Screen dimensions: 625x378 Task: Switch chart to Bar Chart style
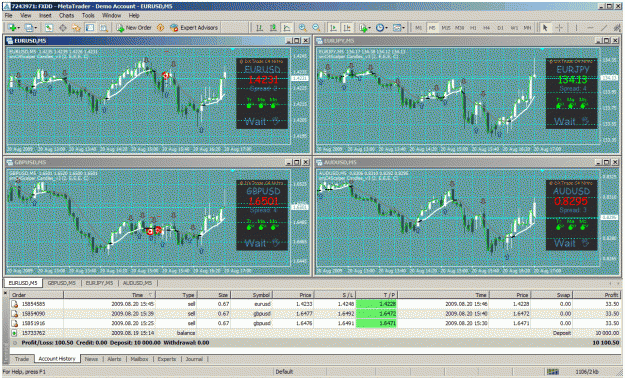(259, 28)
